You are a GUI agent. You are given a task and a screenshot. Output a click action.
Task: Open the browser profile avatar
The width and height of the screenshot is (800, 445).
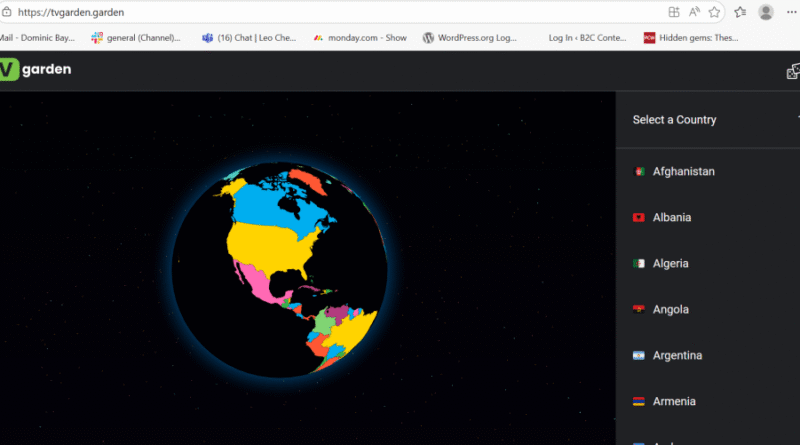(x=766, y=12)
